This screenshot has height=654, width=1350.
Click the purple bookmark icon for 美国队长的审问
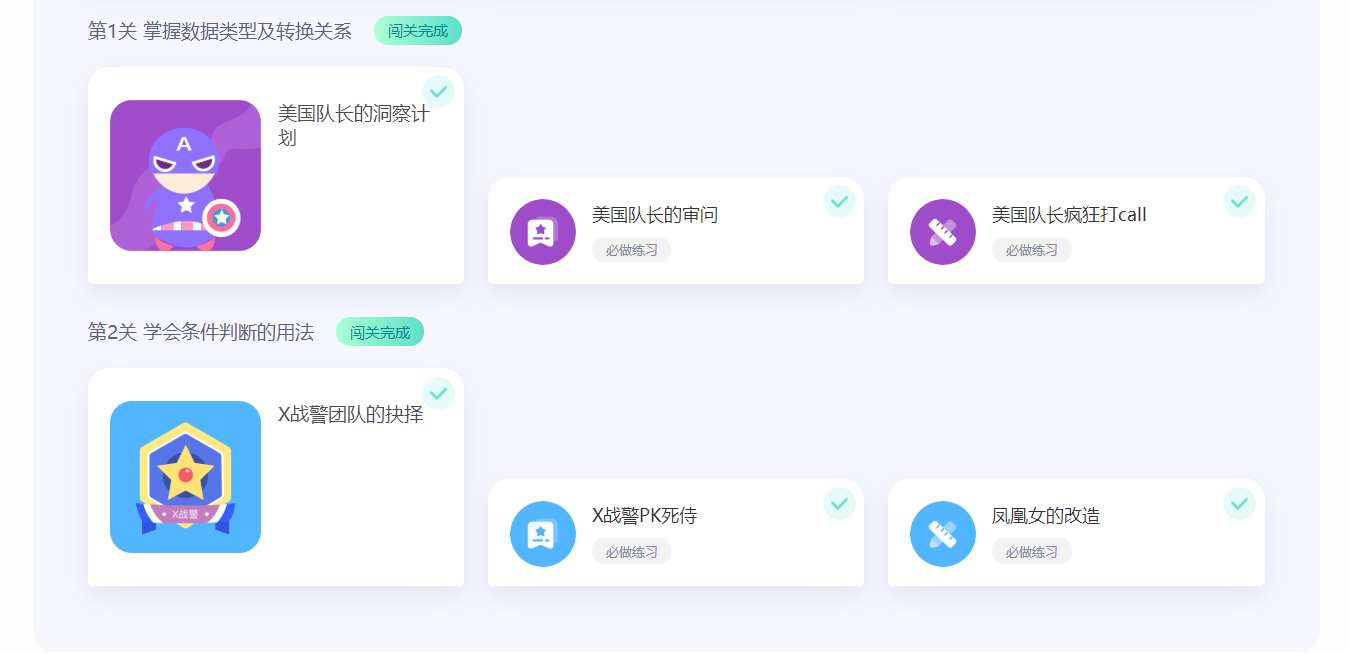tap(543, 232)
